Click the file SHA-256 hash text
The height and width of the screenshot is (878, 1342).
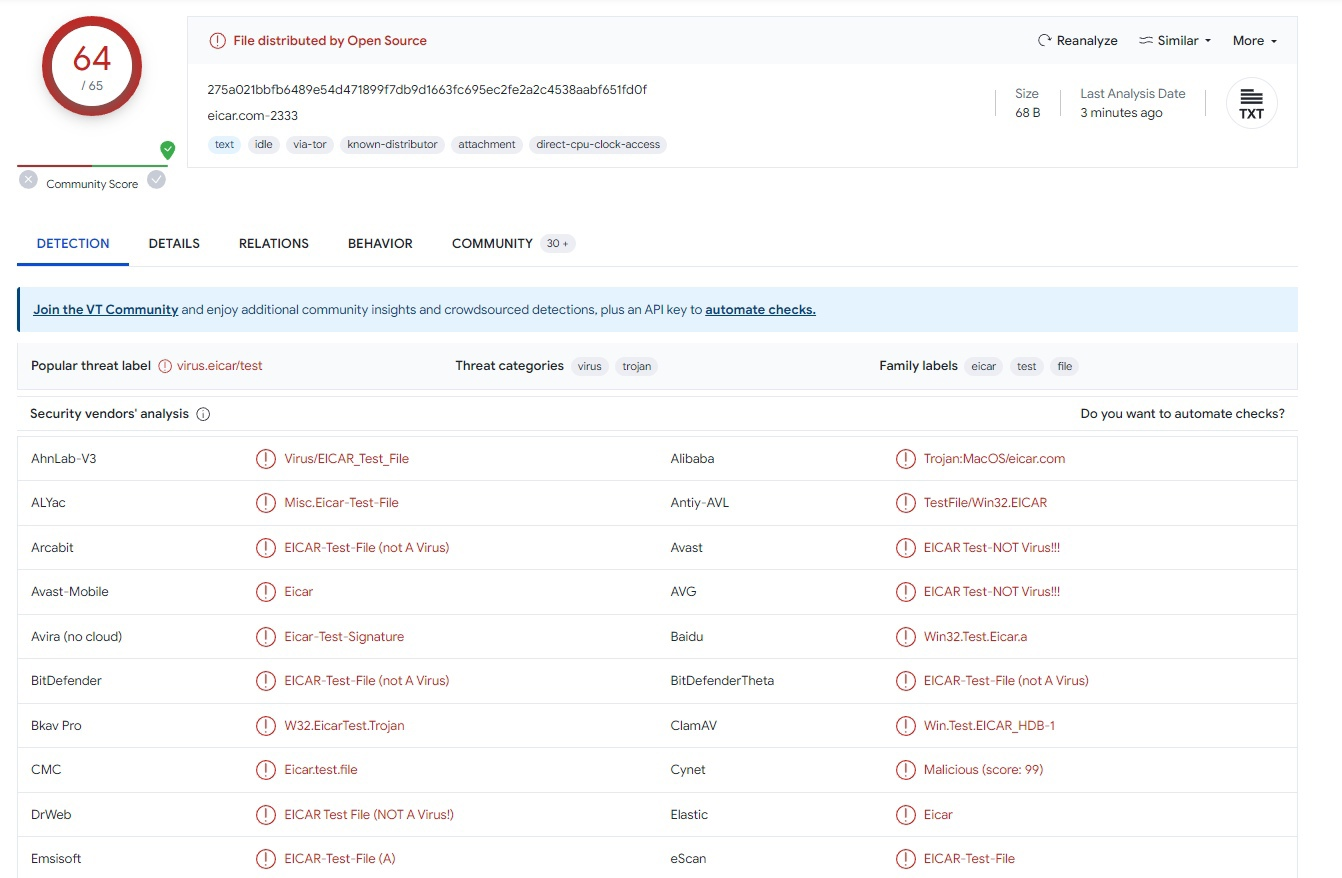point(427,90)
